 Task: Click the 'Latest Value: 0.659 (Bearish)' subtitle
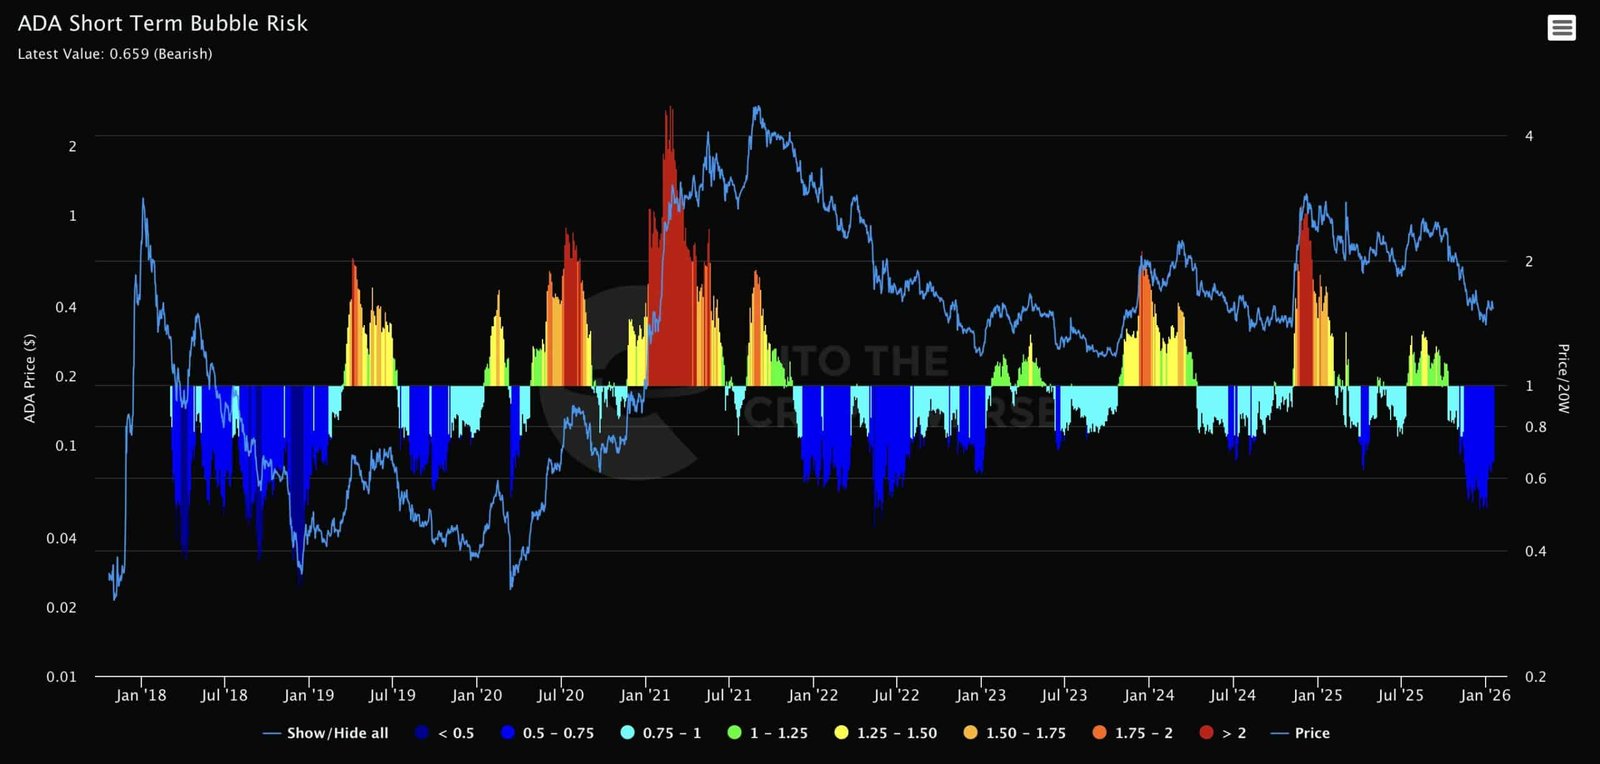pyautogui.click(x=115, y=54)
